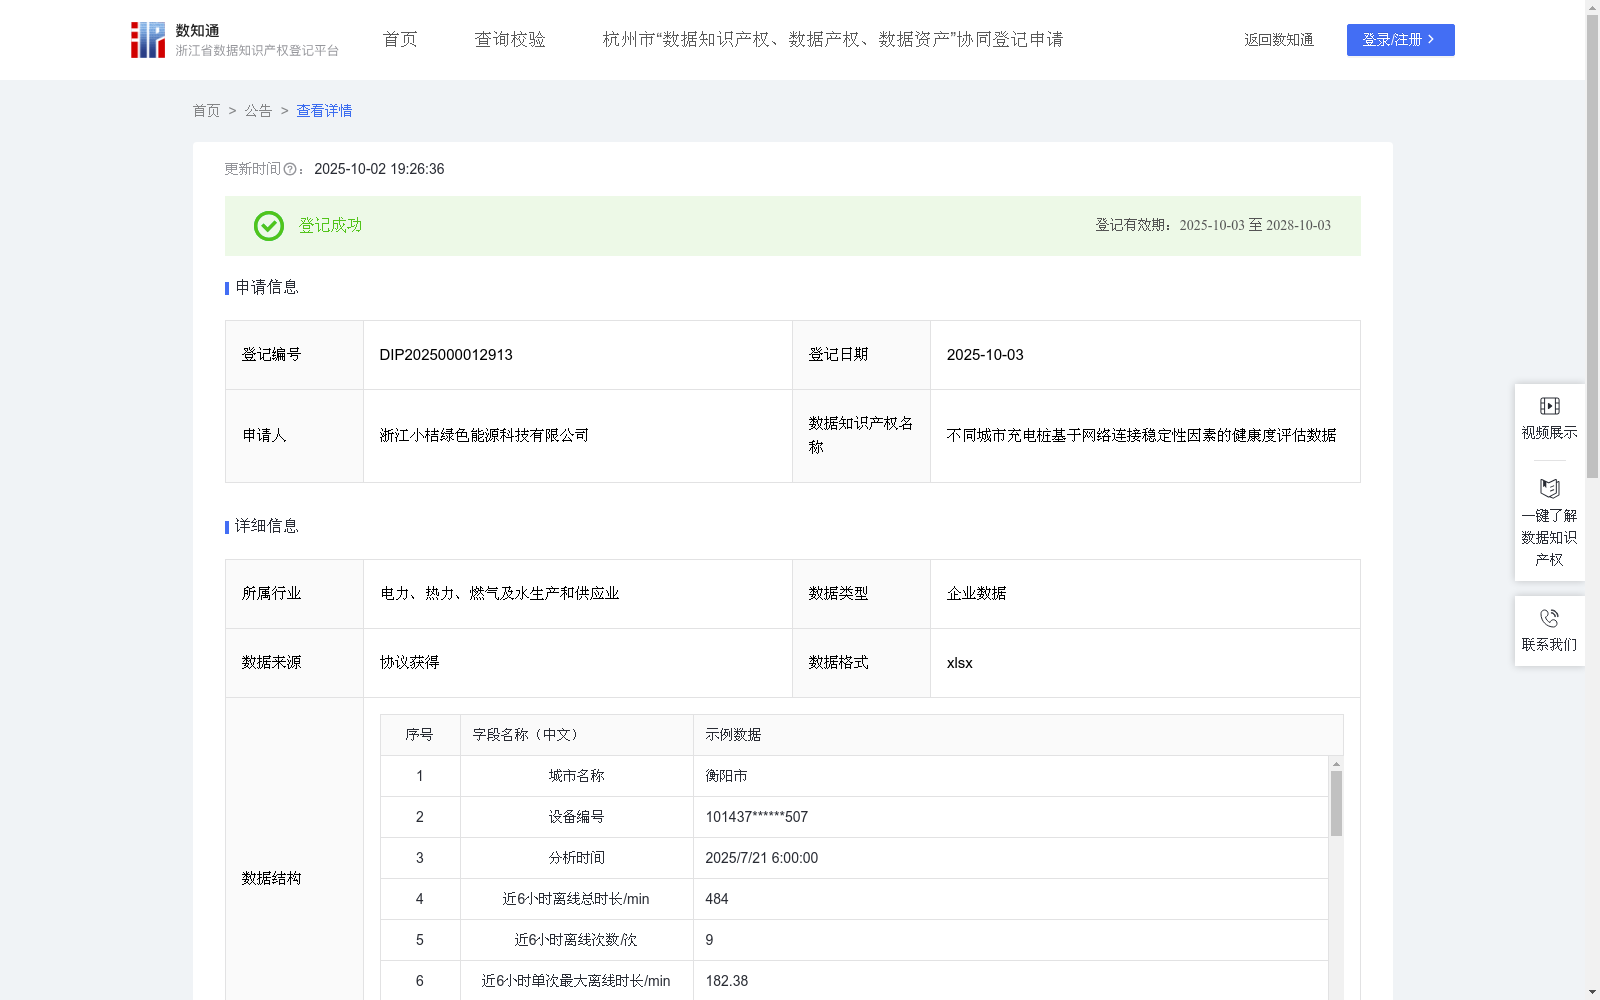Click the 返回数知通 link
The width and height of the screenshot is (1600, 1000).
click(1279, 40)
